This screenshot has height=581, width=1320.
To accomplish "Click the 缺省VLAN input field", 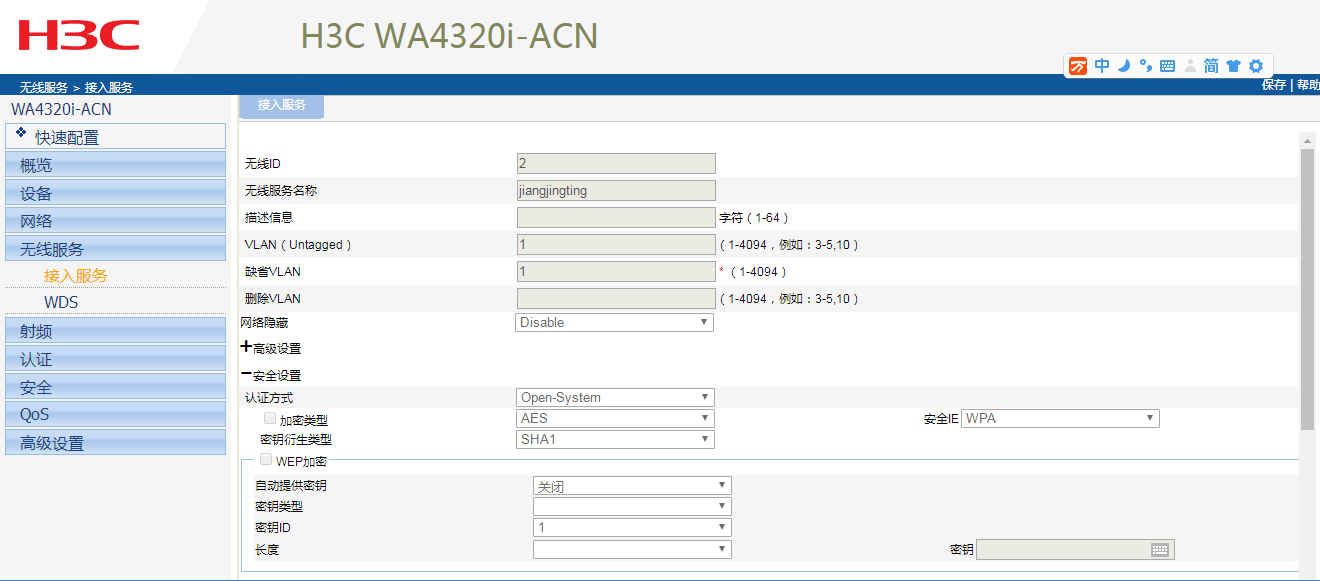I will (x=616, y=271).
